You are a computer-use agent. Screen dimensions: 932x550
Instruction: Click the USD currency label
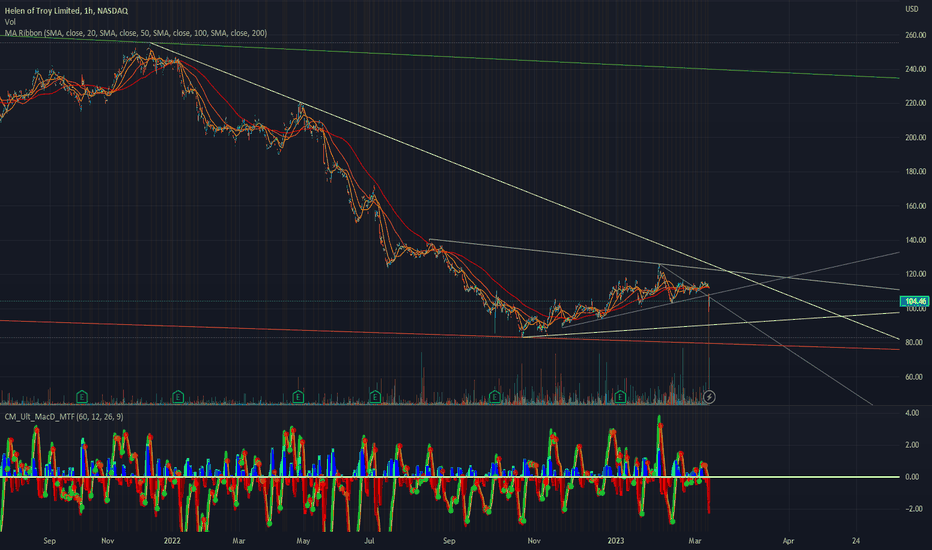(912, 9)
